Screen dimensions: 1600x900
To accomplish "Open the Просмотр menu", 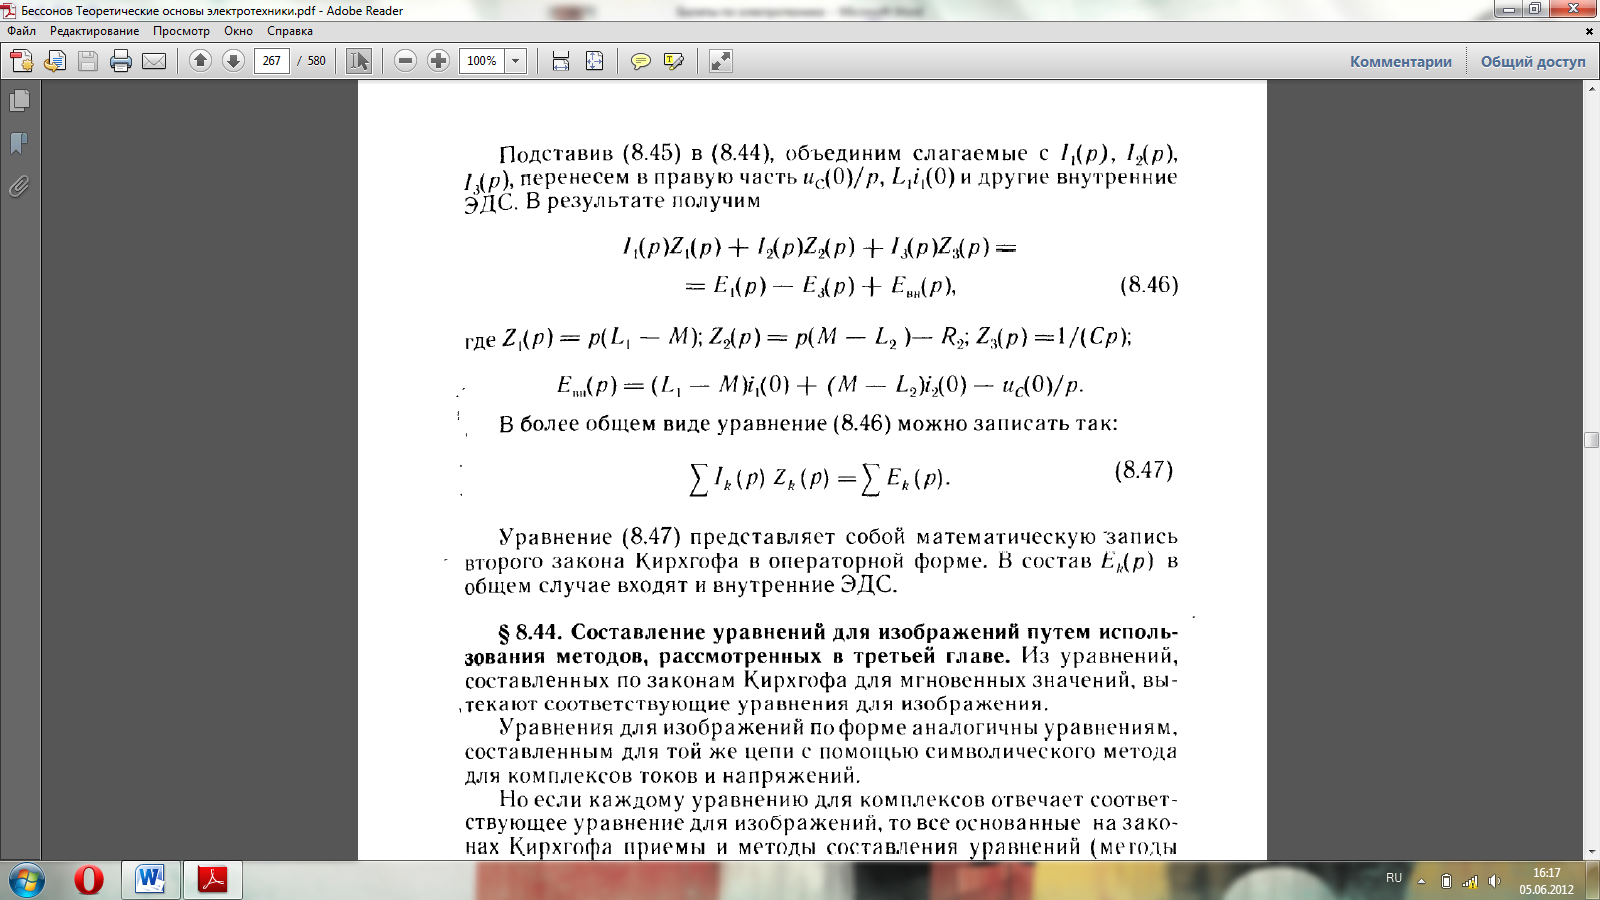I will coord(181,31).
